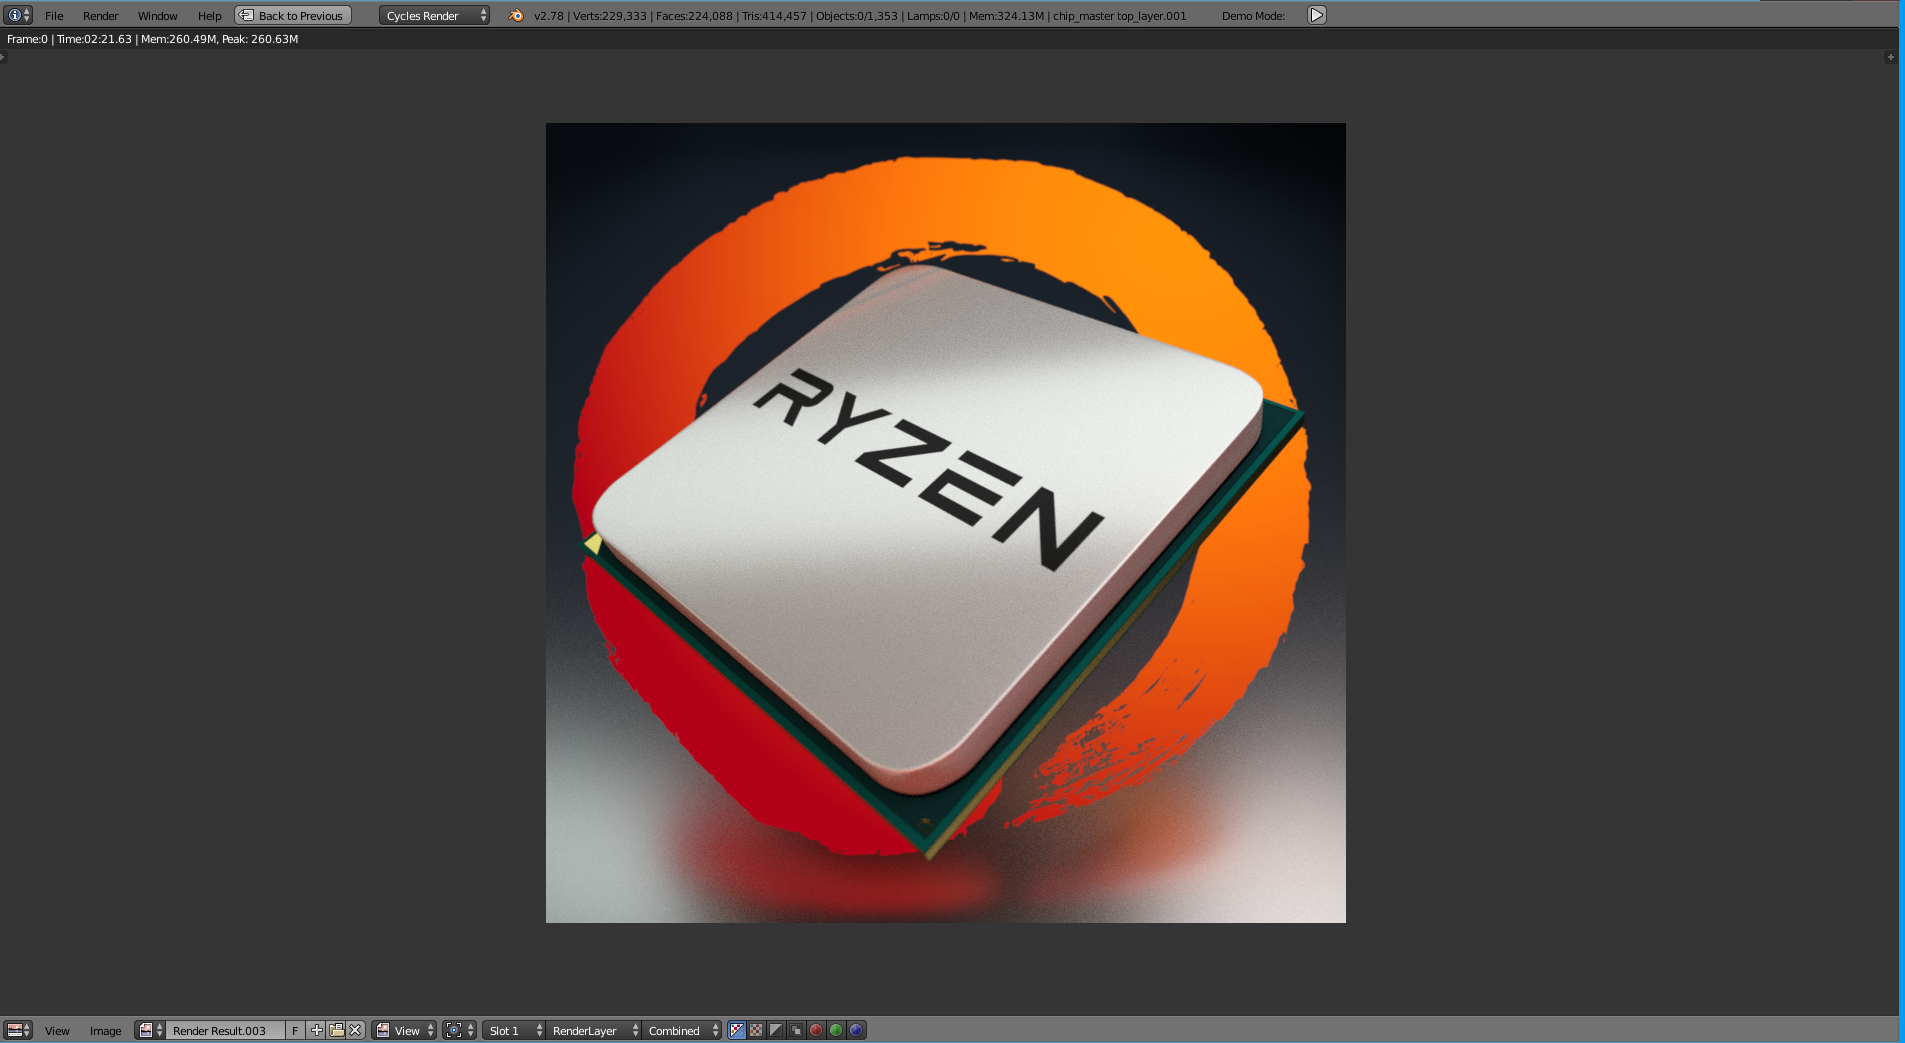This screenshot has width=1905, height=1043.
Task: Click the Back to Previous button
Action: (x=293, y=15)
